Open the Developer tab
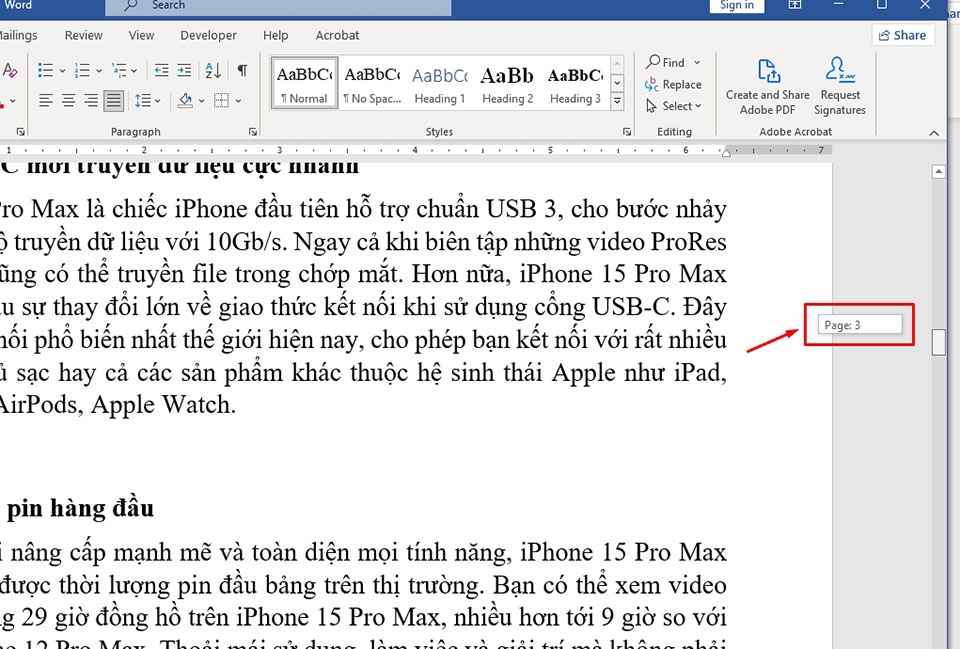This screenshot has width=960, height=649. coord(208,36)
